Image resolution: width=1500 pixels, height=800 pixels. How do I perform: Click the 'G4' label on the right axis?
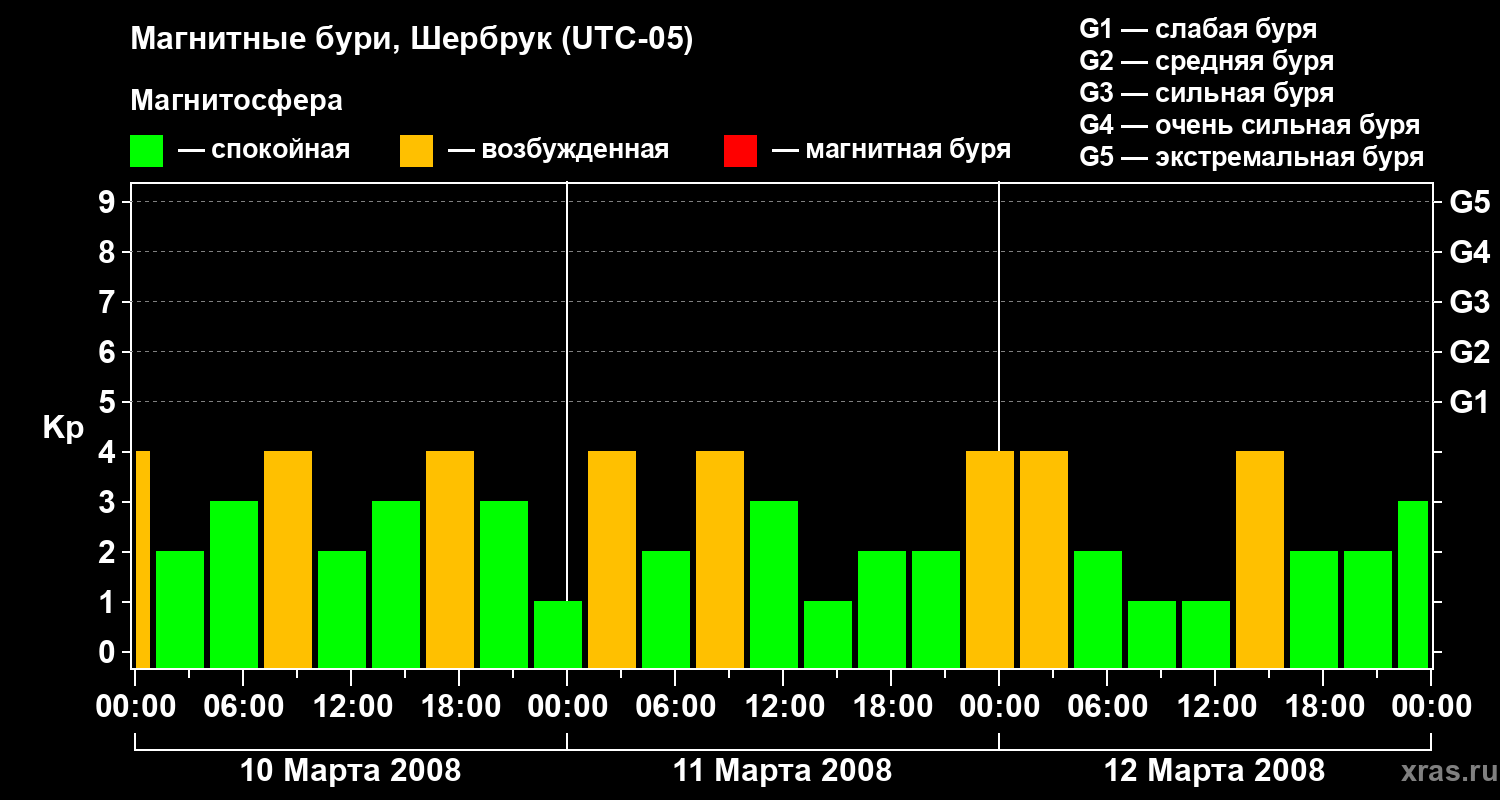1469,252
